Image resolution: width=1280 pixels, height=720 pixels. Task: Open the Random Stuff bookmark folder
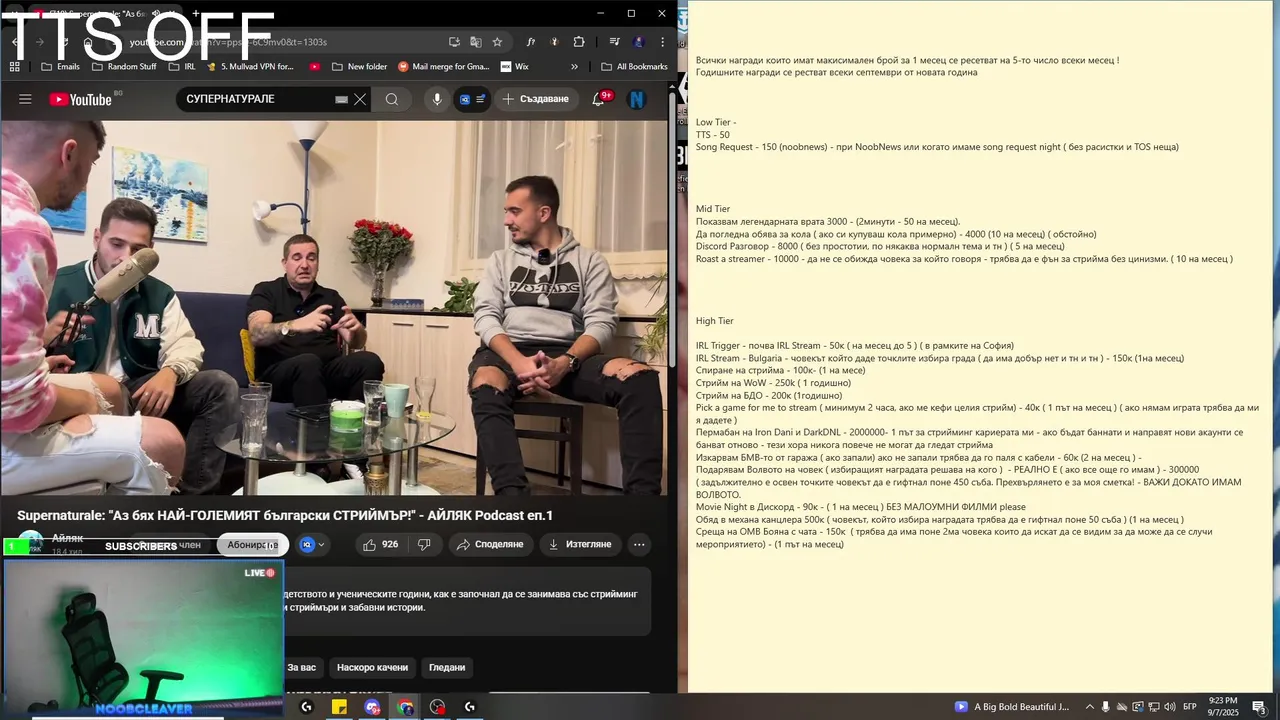[x=124, y=67]
